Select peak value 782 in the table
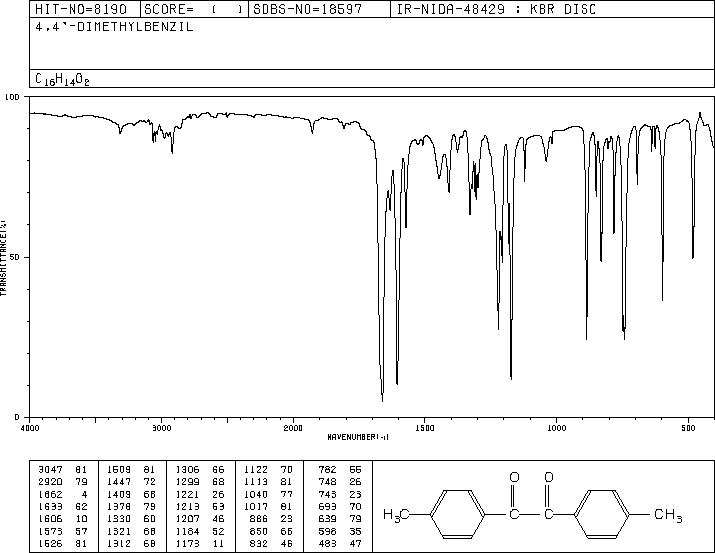715x553 pixels. pos(327,470)
